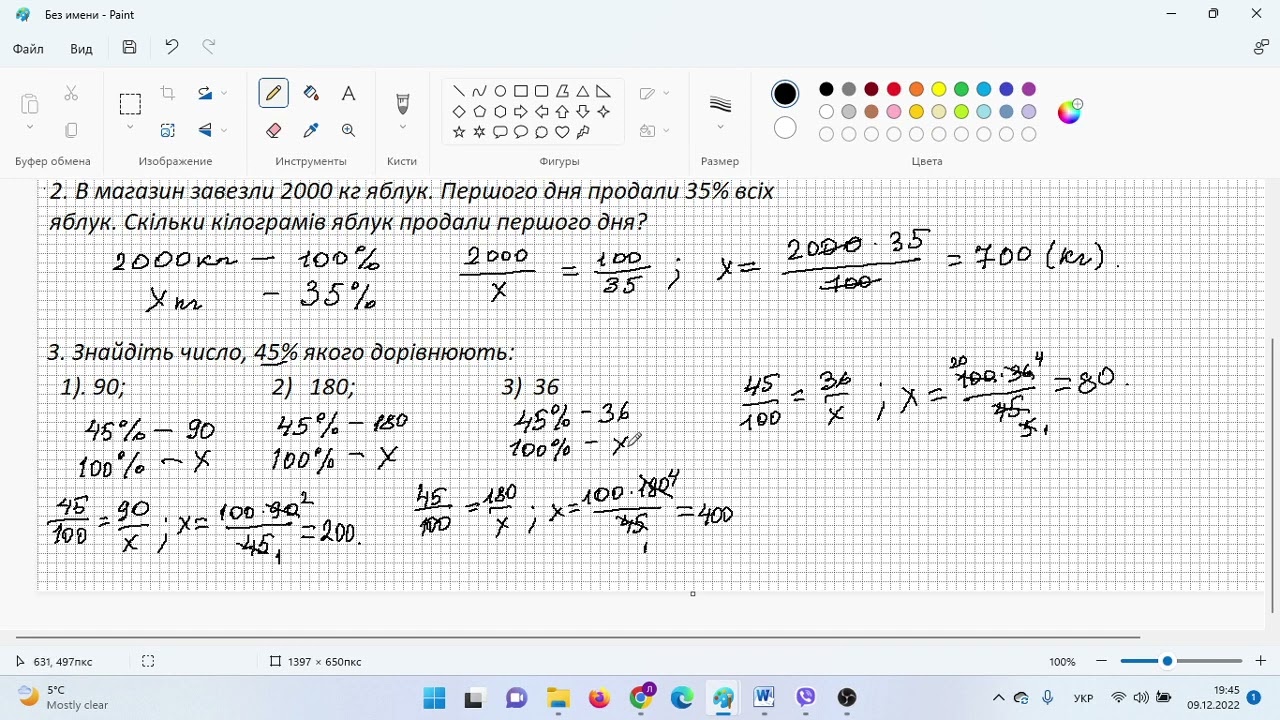Open the Brushes tool
1280x720 pixels.
click(403, 103)
